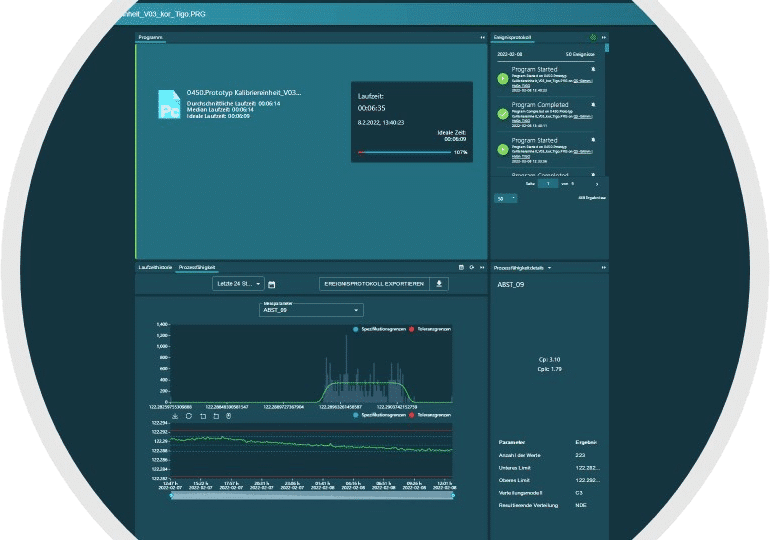Click the ABST_09 heading in details panel

(x=511, y=285)
